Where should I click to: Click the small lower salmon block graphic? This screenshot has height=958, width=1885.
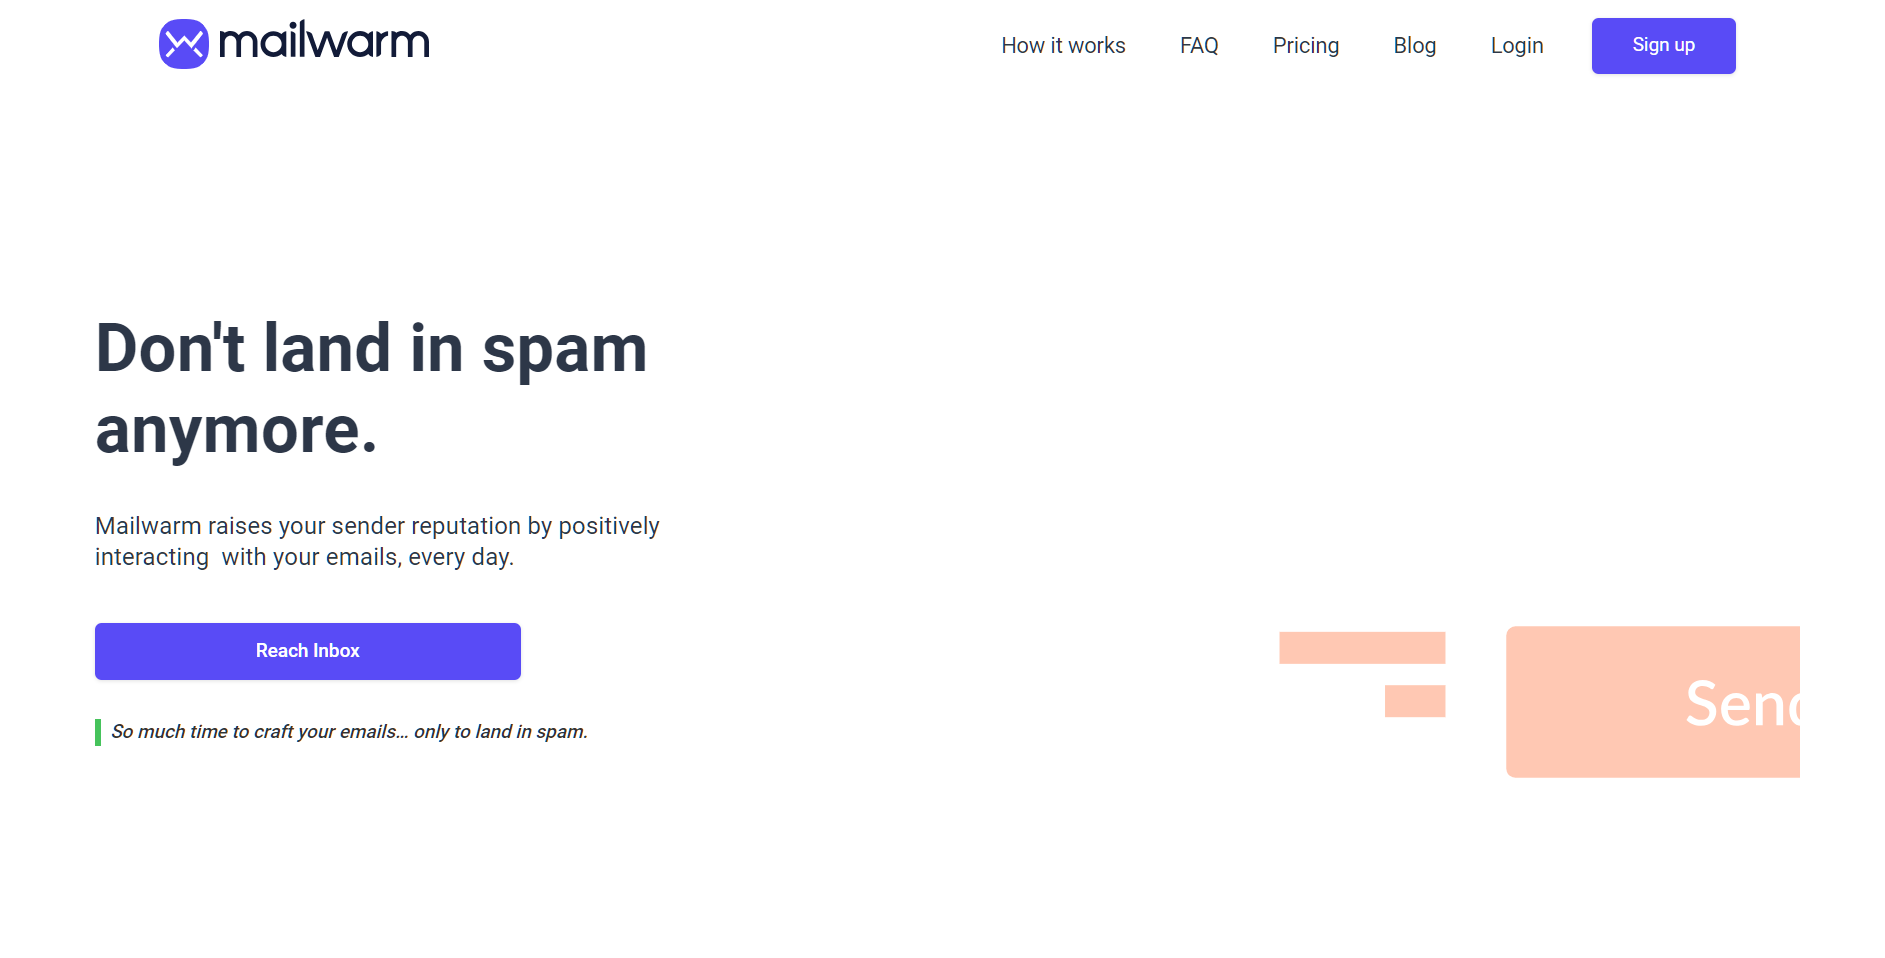1414,701
